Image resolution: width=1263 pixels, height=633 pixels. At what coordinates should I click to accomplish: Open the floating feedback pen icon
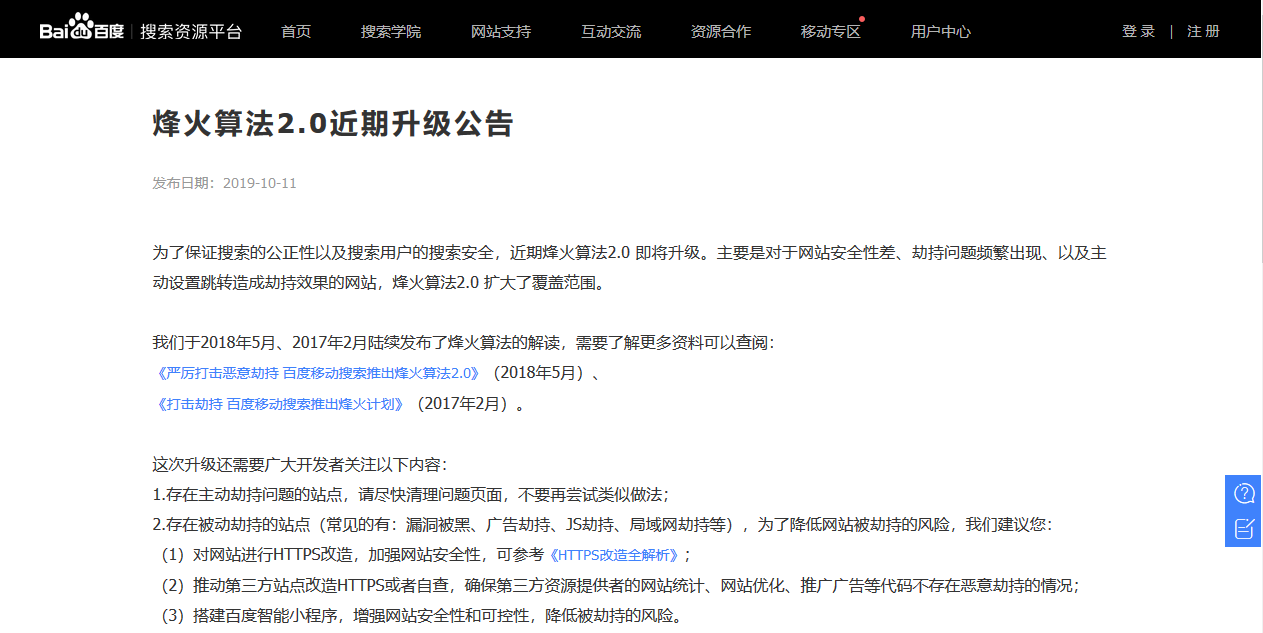click(1243, 530)
